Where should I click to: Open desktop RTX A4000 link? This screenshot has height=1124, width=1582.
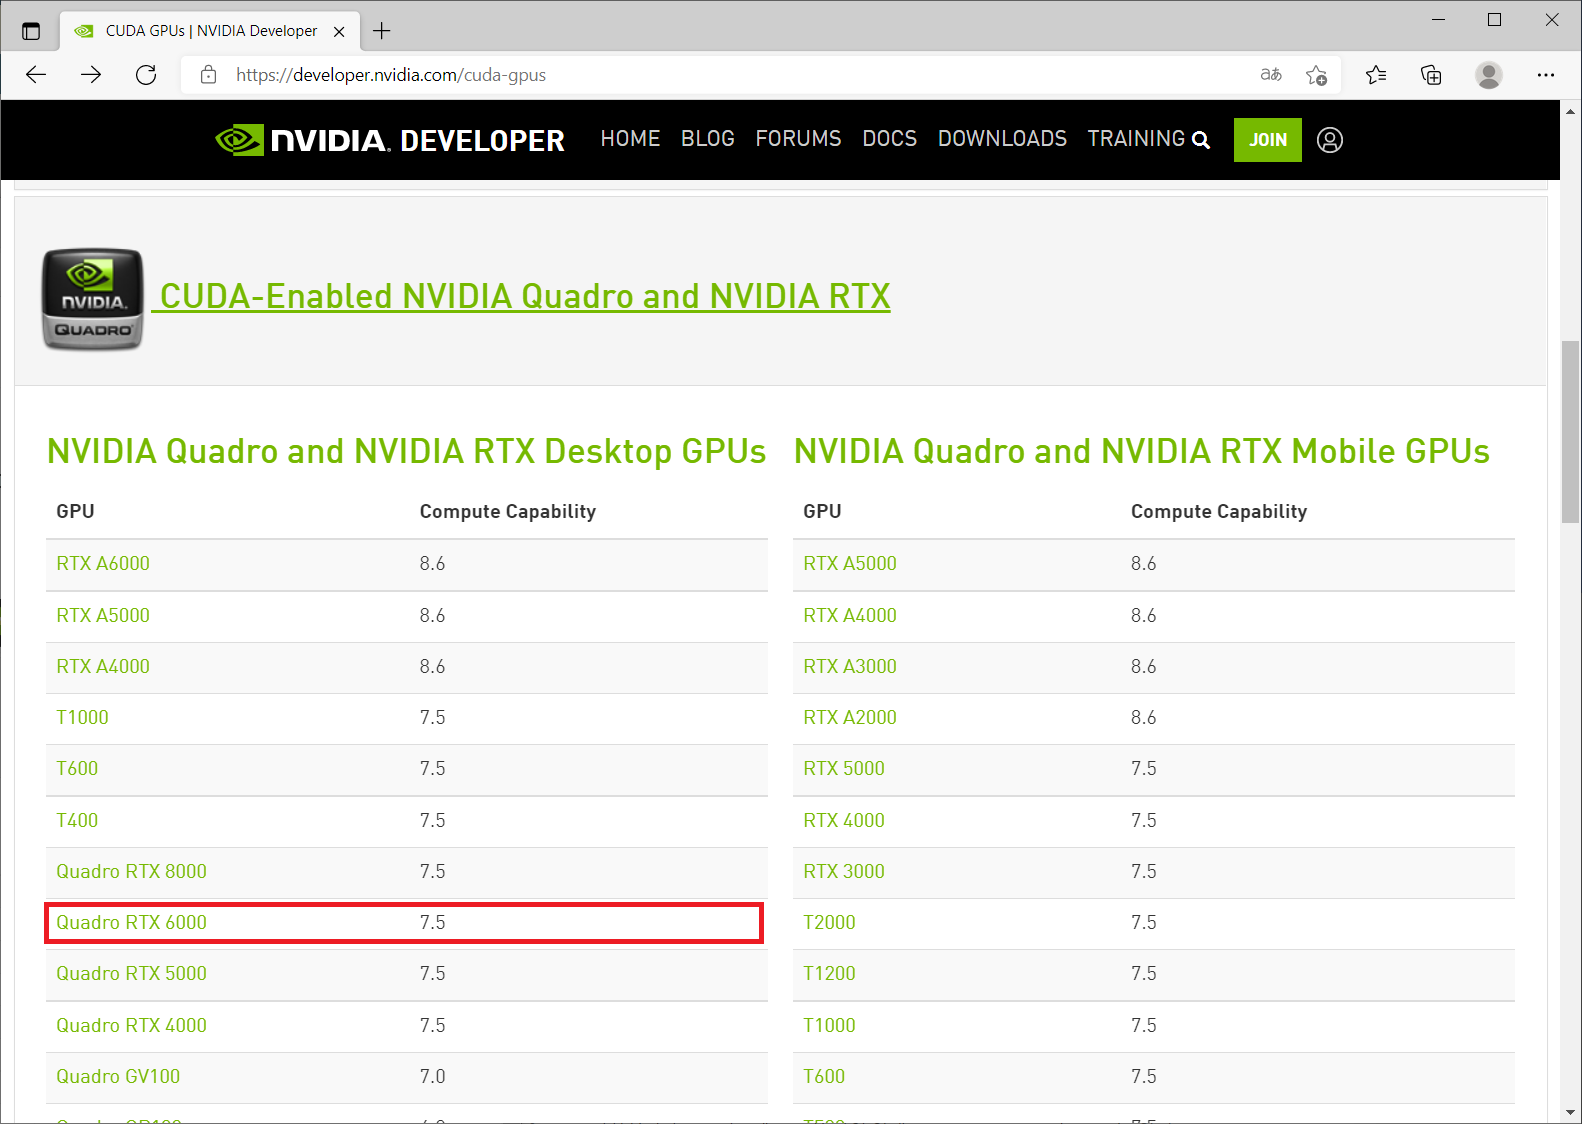click(x=103, y=666)
